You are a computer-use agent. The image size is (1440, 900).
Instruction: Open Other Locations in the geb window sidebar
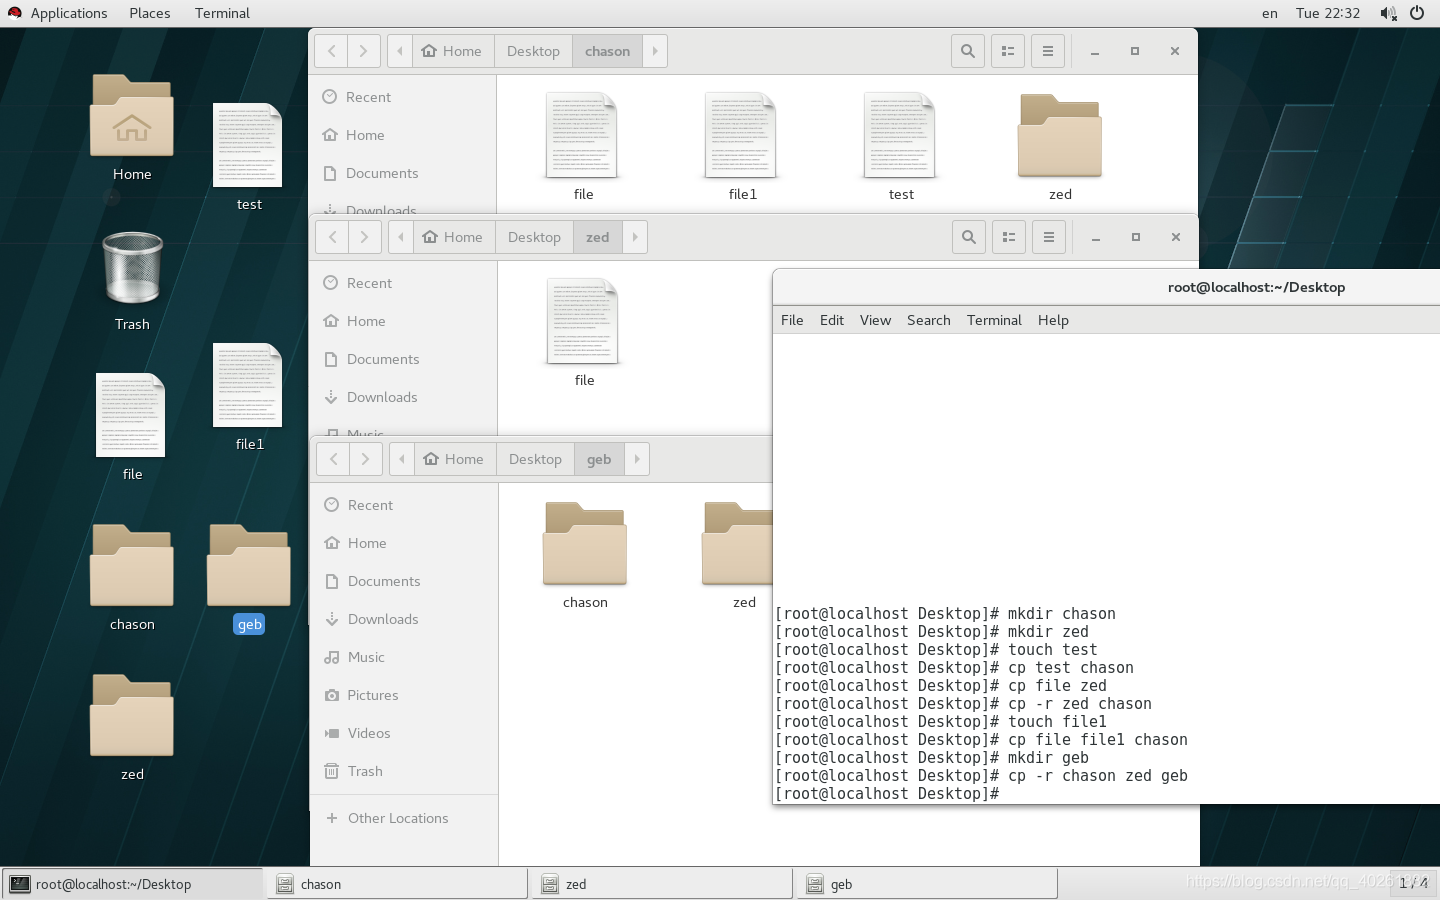404,818
